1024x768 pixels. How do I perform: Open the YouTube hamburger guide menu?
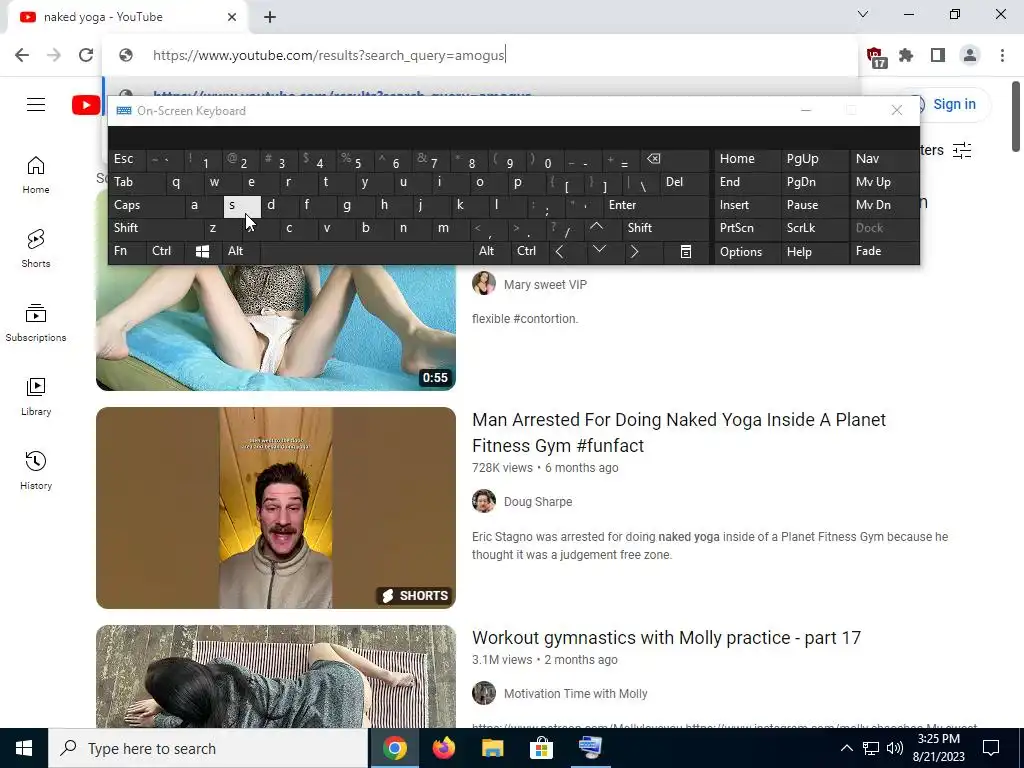pyautogui.click(x=36, y=104)
